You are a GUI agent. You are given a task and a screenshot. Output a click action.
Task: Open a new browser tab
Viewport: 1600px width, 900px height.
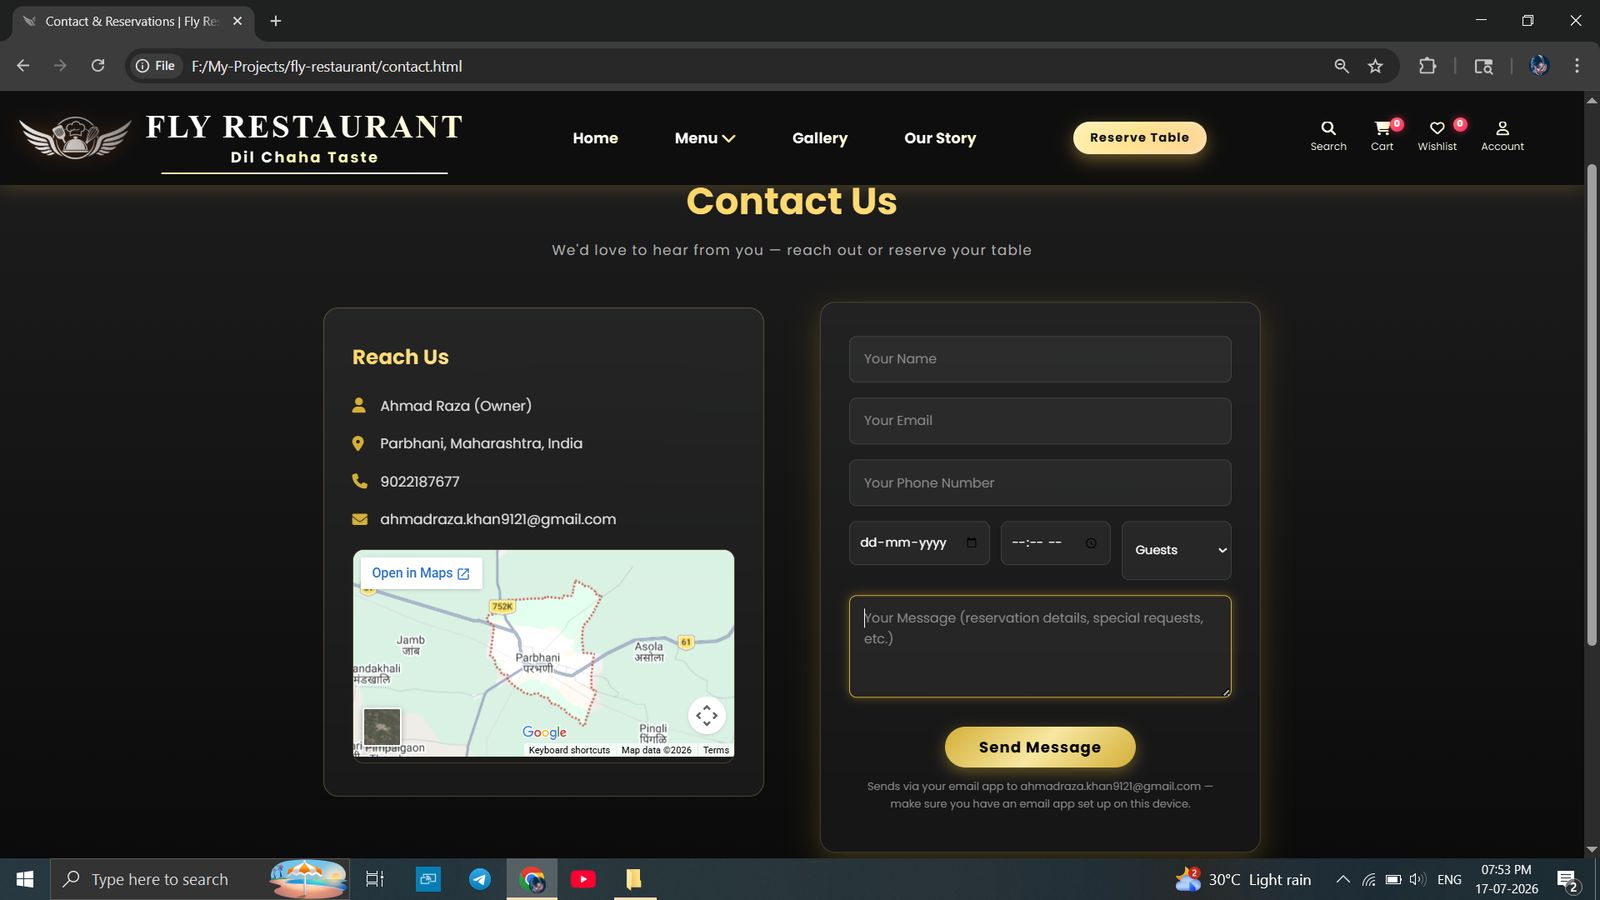click(x=276, y=21)
